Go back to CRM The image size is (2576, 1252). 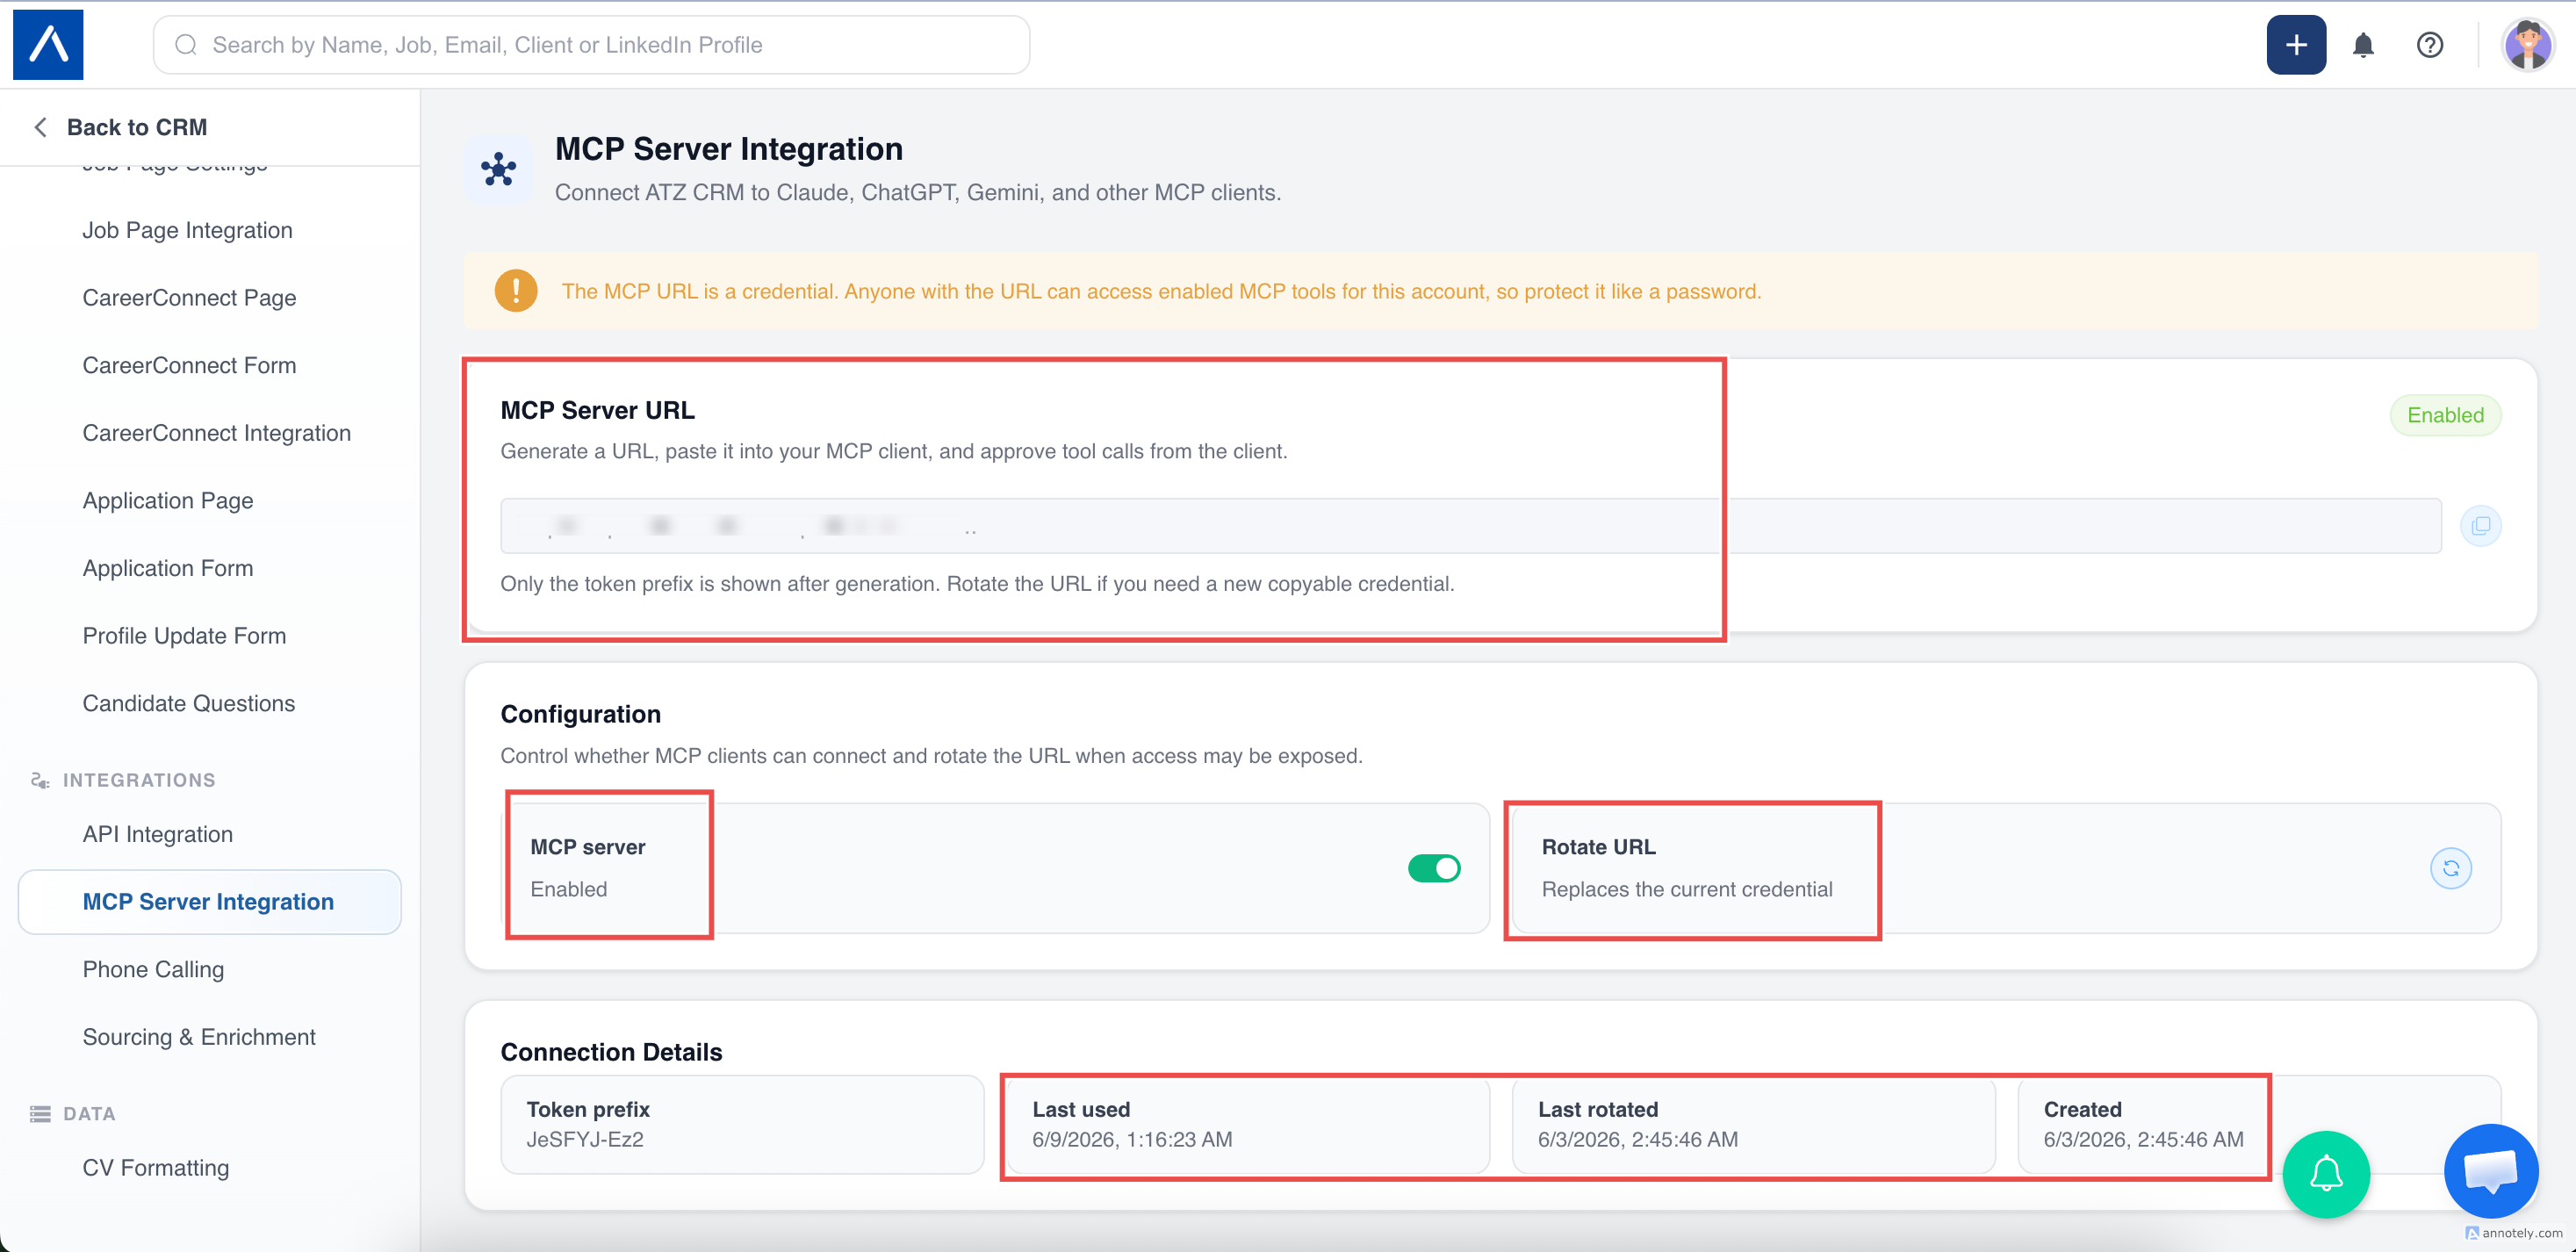[137, 127]
